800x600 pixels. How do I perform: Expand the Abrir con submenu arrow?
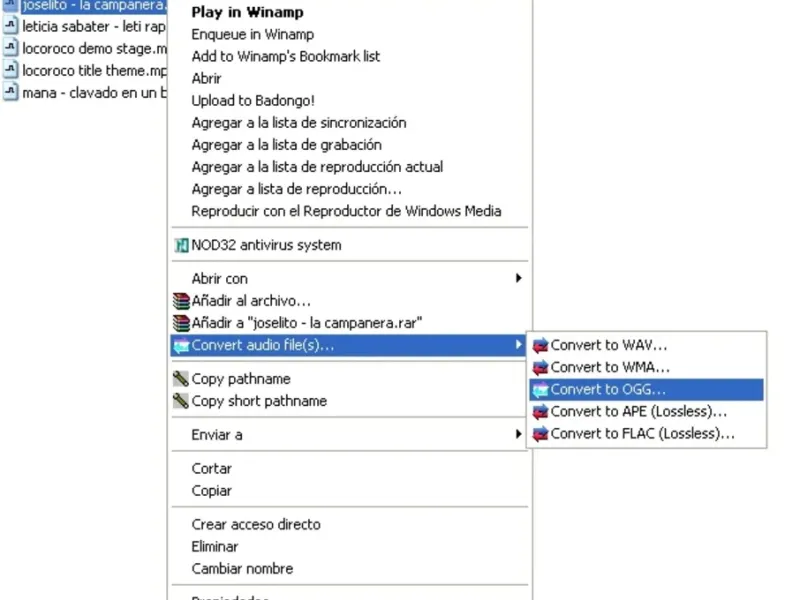pyautogui.click(x=518, y=279)
